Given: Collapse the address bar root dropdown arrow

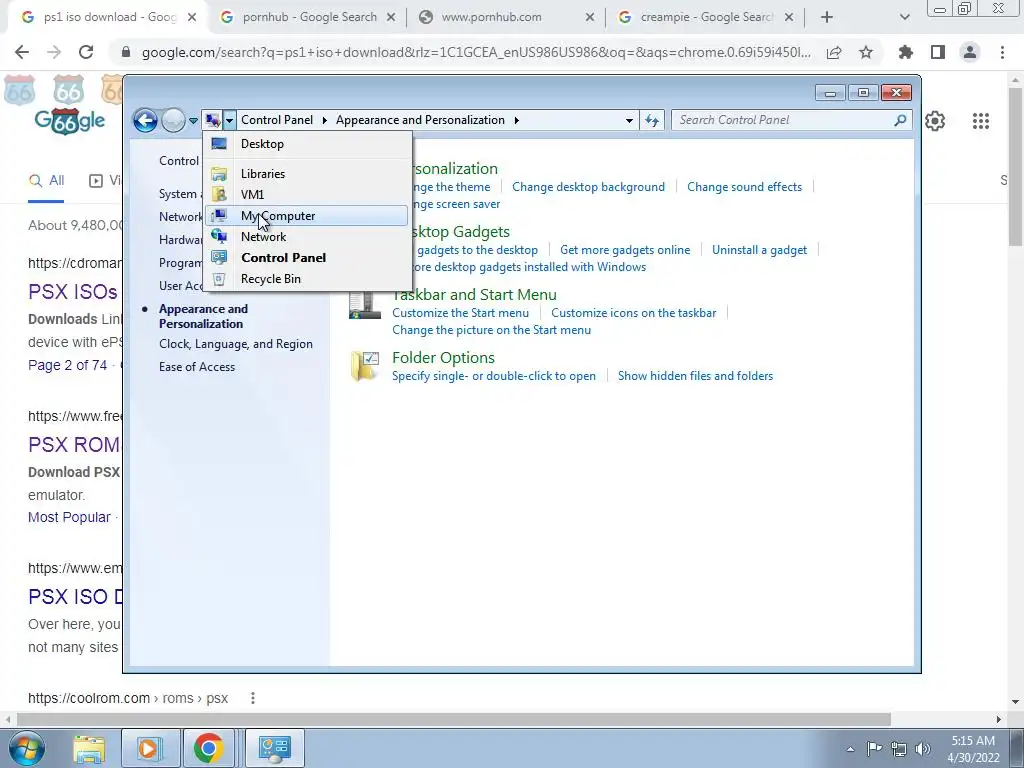Looking at the screenshot, I should (x=229, y=120).
